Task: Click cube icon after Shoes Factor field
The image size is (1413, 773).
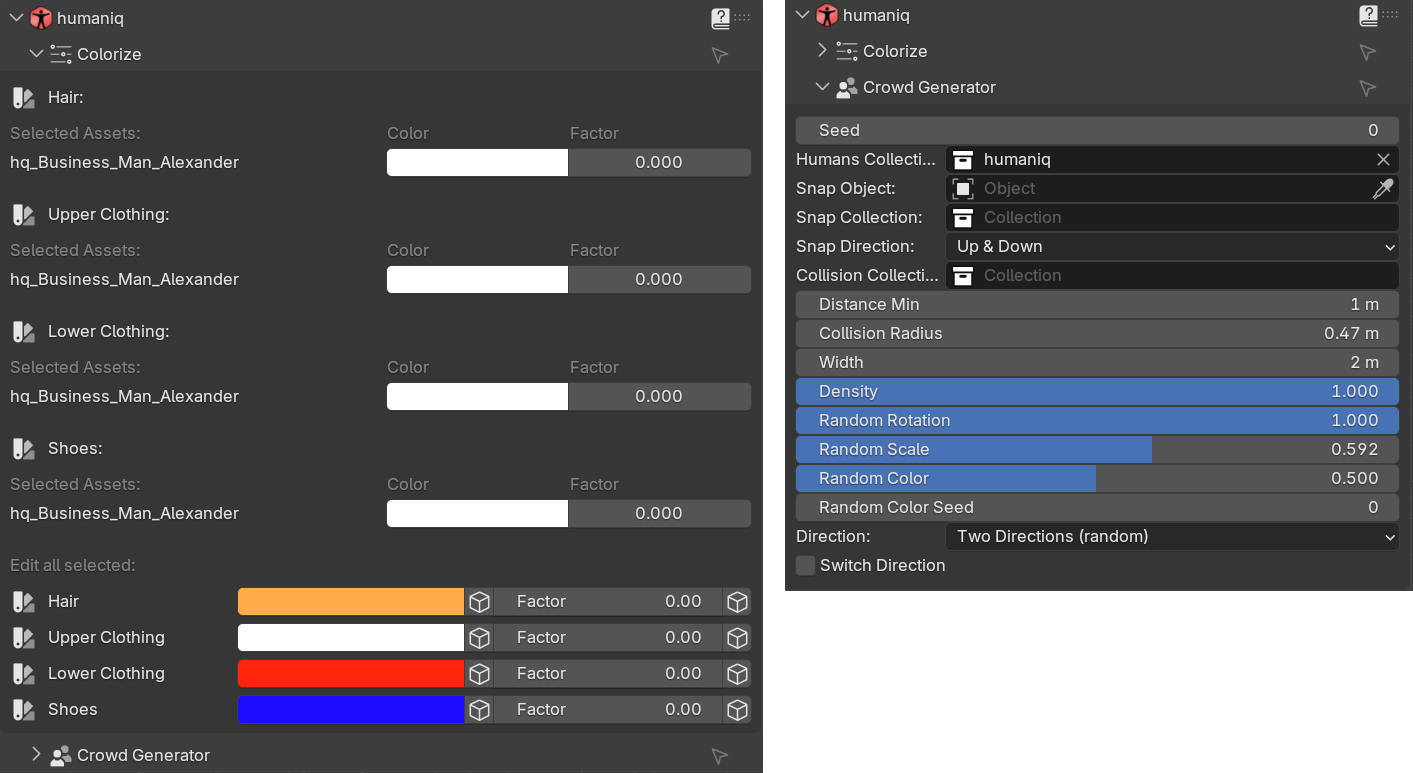Action: click(737, 709)
